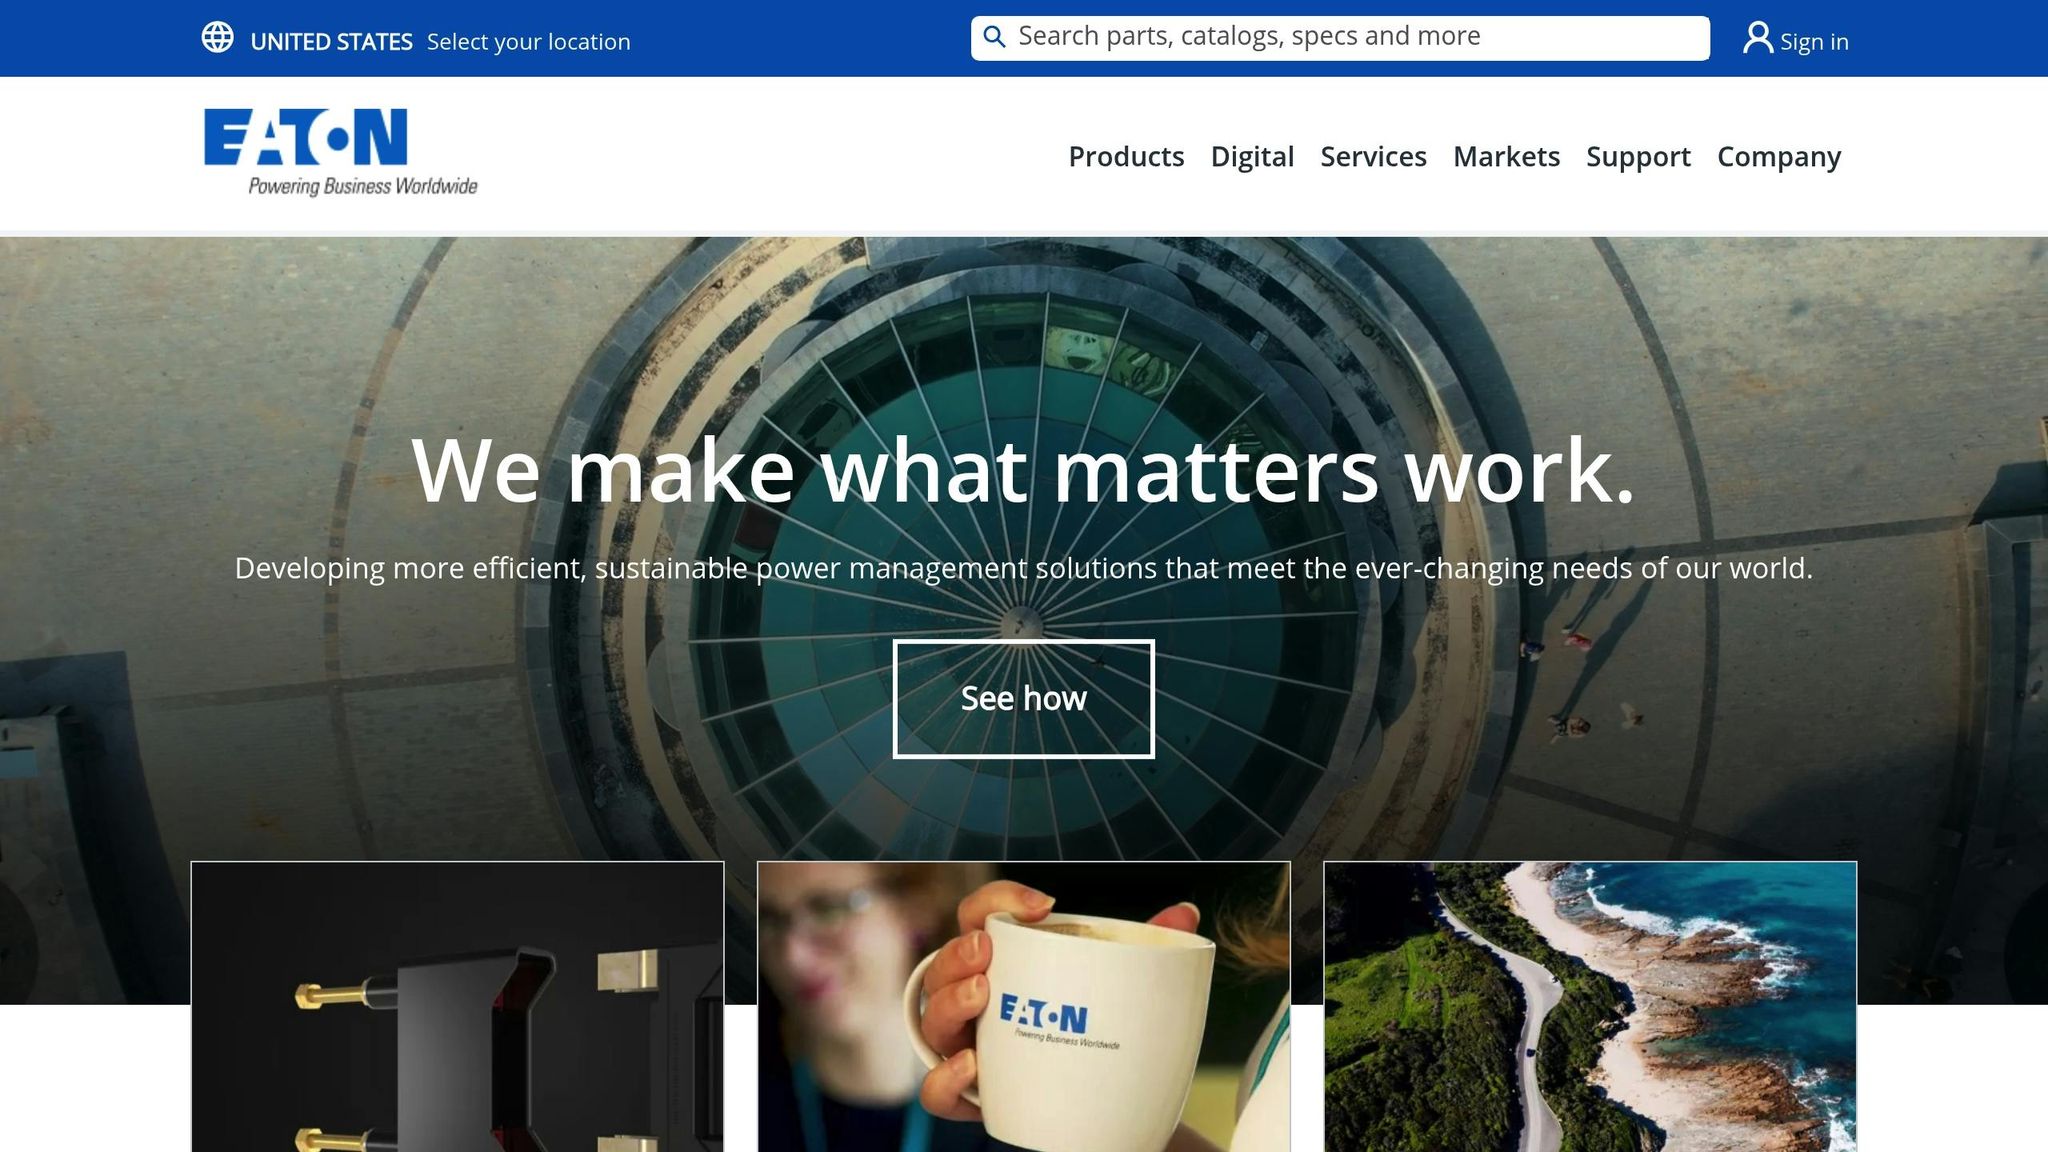
Task: Expand the Digital menu
Action: 1252,156
